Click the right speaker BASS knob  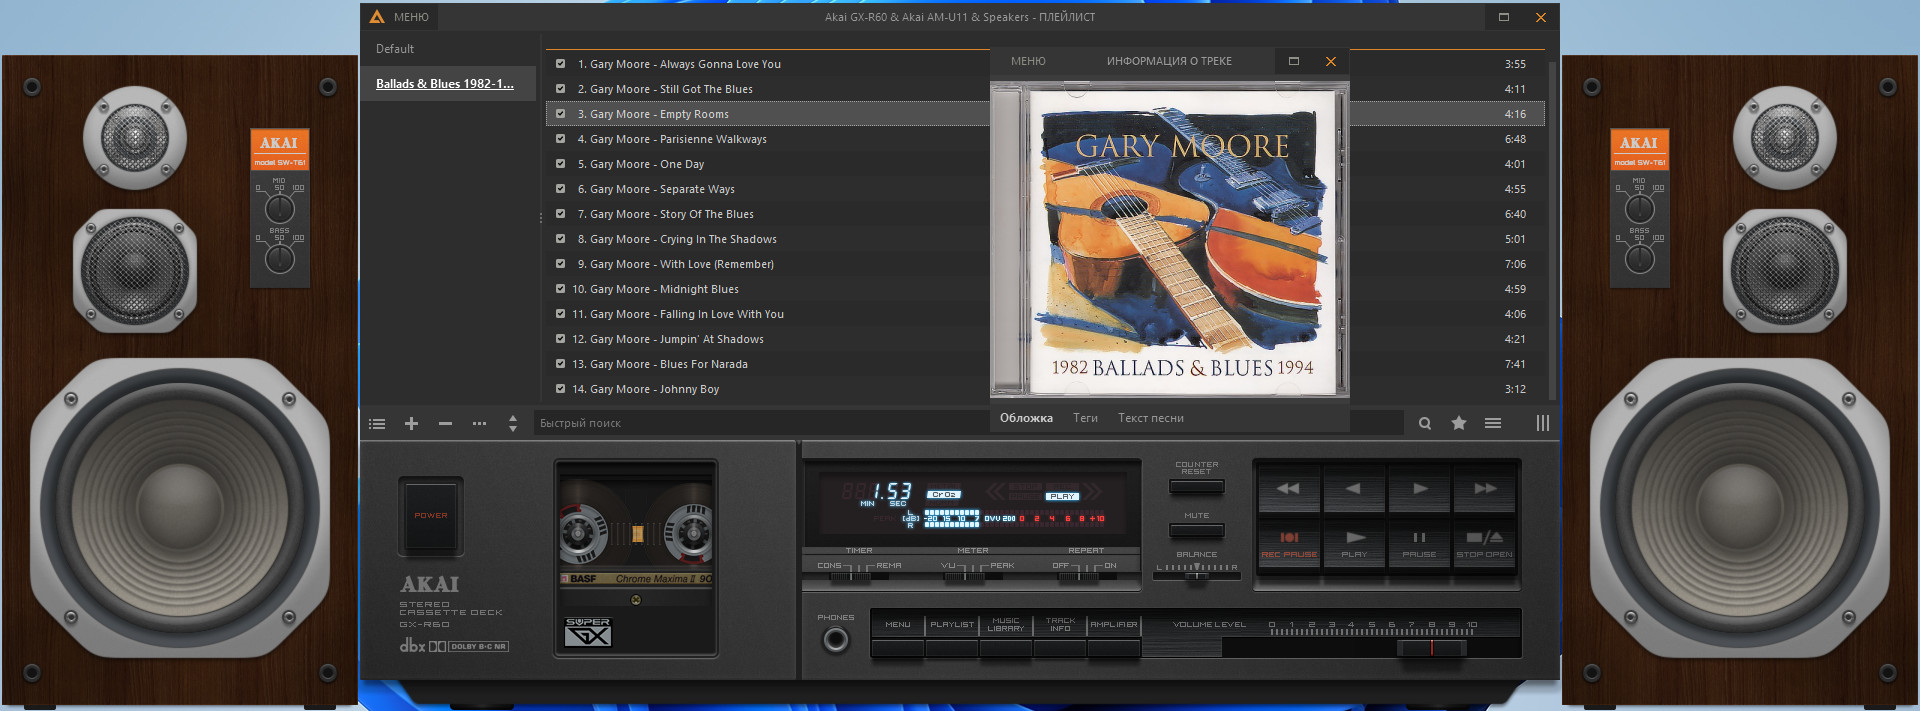pos(1639,258)
